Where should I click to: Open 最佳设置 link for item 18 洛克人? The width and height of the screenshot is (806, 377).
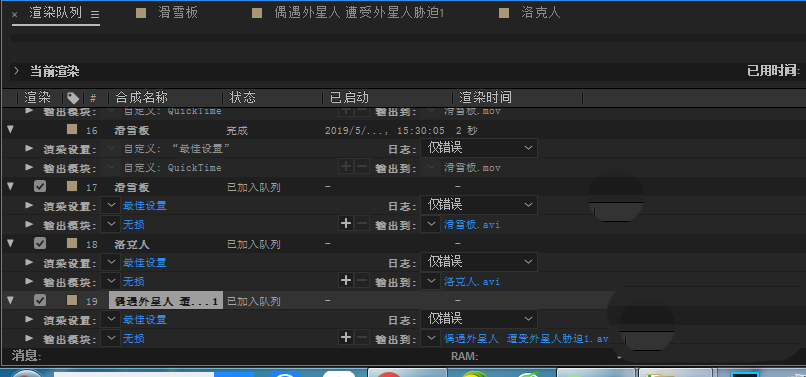click(144, 263)
